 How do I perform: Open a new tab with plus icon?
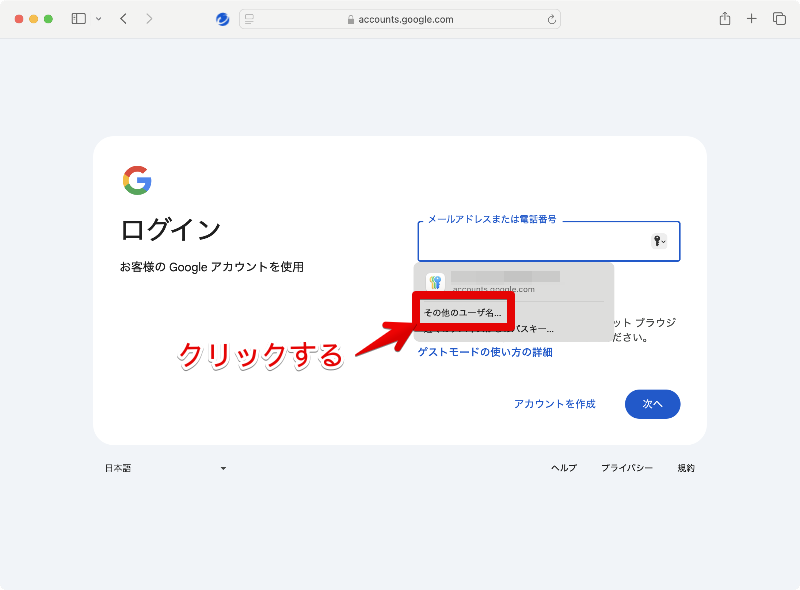pyautogui.click(x=752, y=19)
